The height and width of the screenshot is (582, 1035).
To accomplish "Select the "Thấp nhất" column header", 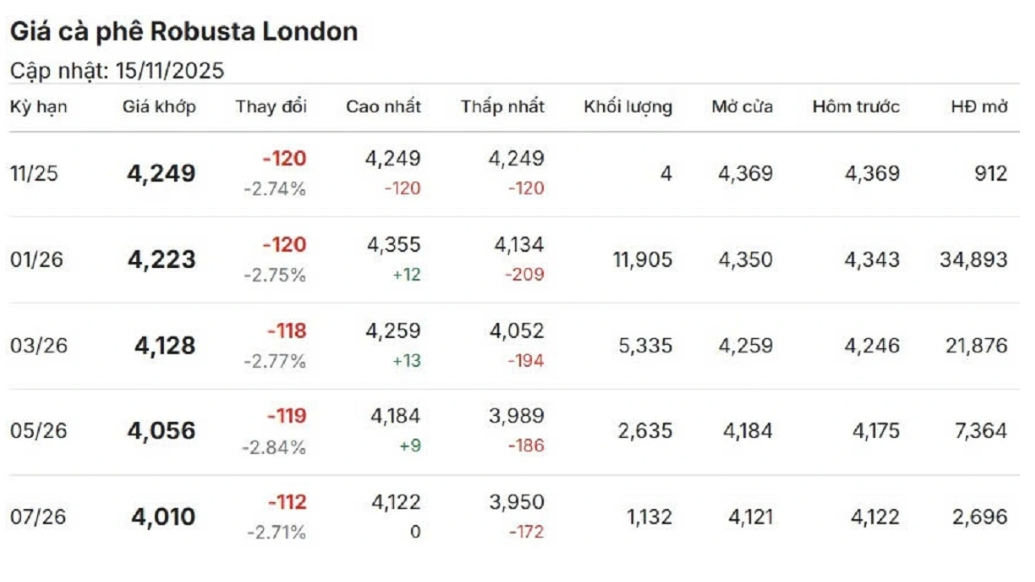I will 503,107.
